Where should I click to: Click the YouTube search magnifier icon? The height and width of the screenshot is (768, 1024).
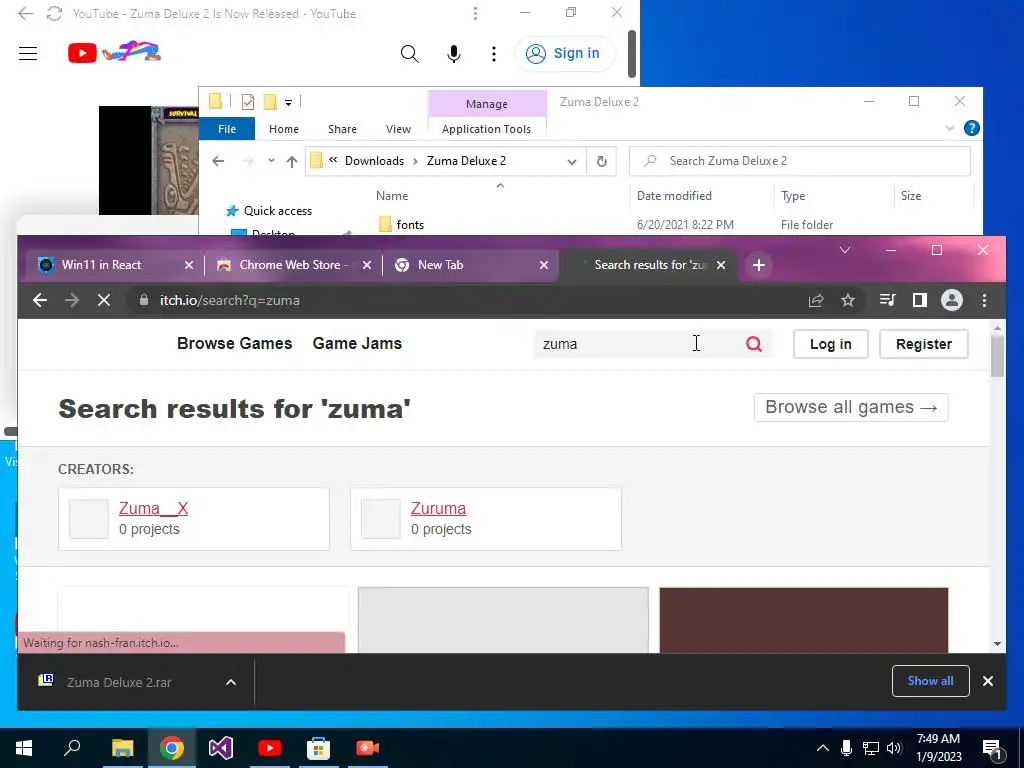click(x=409, y=54)
